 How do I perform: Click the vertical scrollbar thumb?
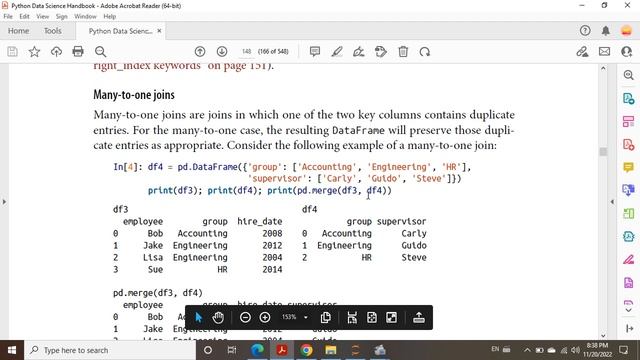[x=603, y=151]
